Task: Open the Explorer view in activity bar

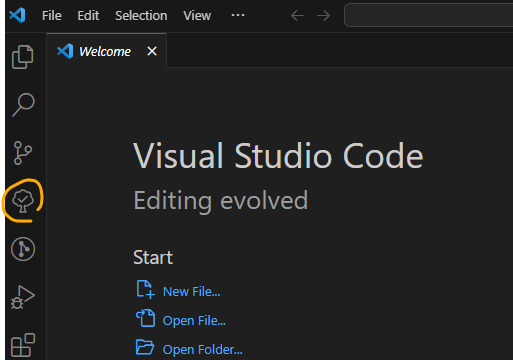Action: [x=23, y=57]
